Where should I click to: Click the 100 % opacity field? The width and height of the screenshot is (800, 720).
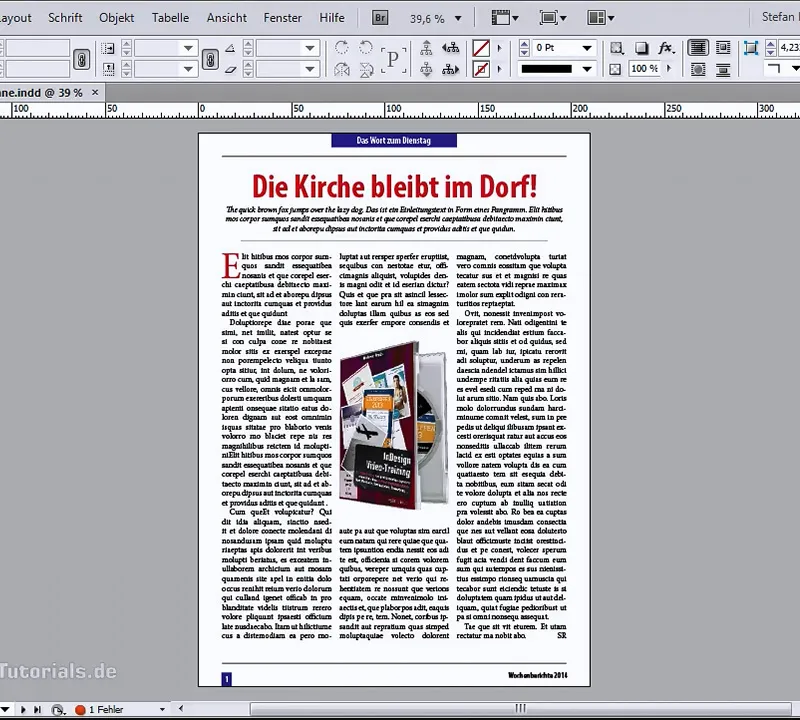tap(644, 68)
